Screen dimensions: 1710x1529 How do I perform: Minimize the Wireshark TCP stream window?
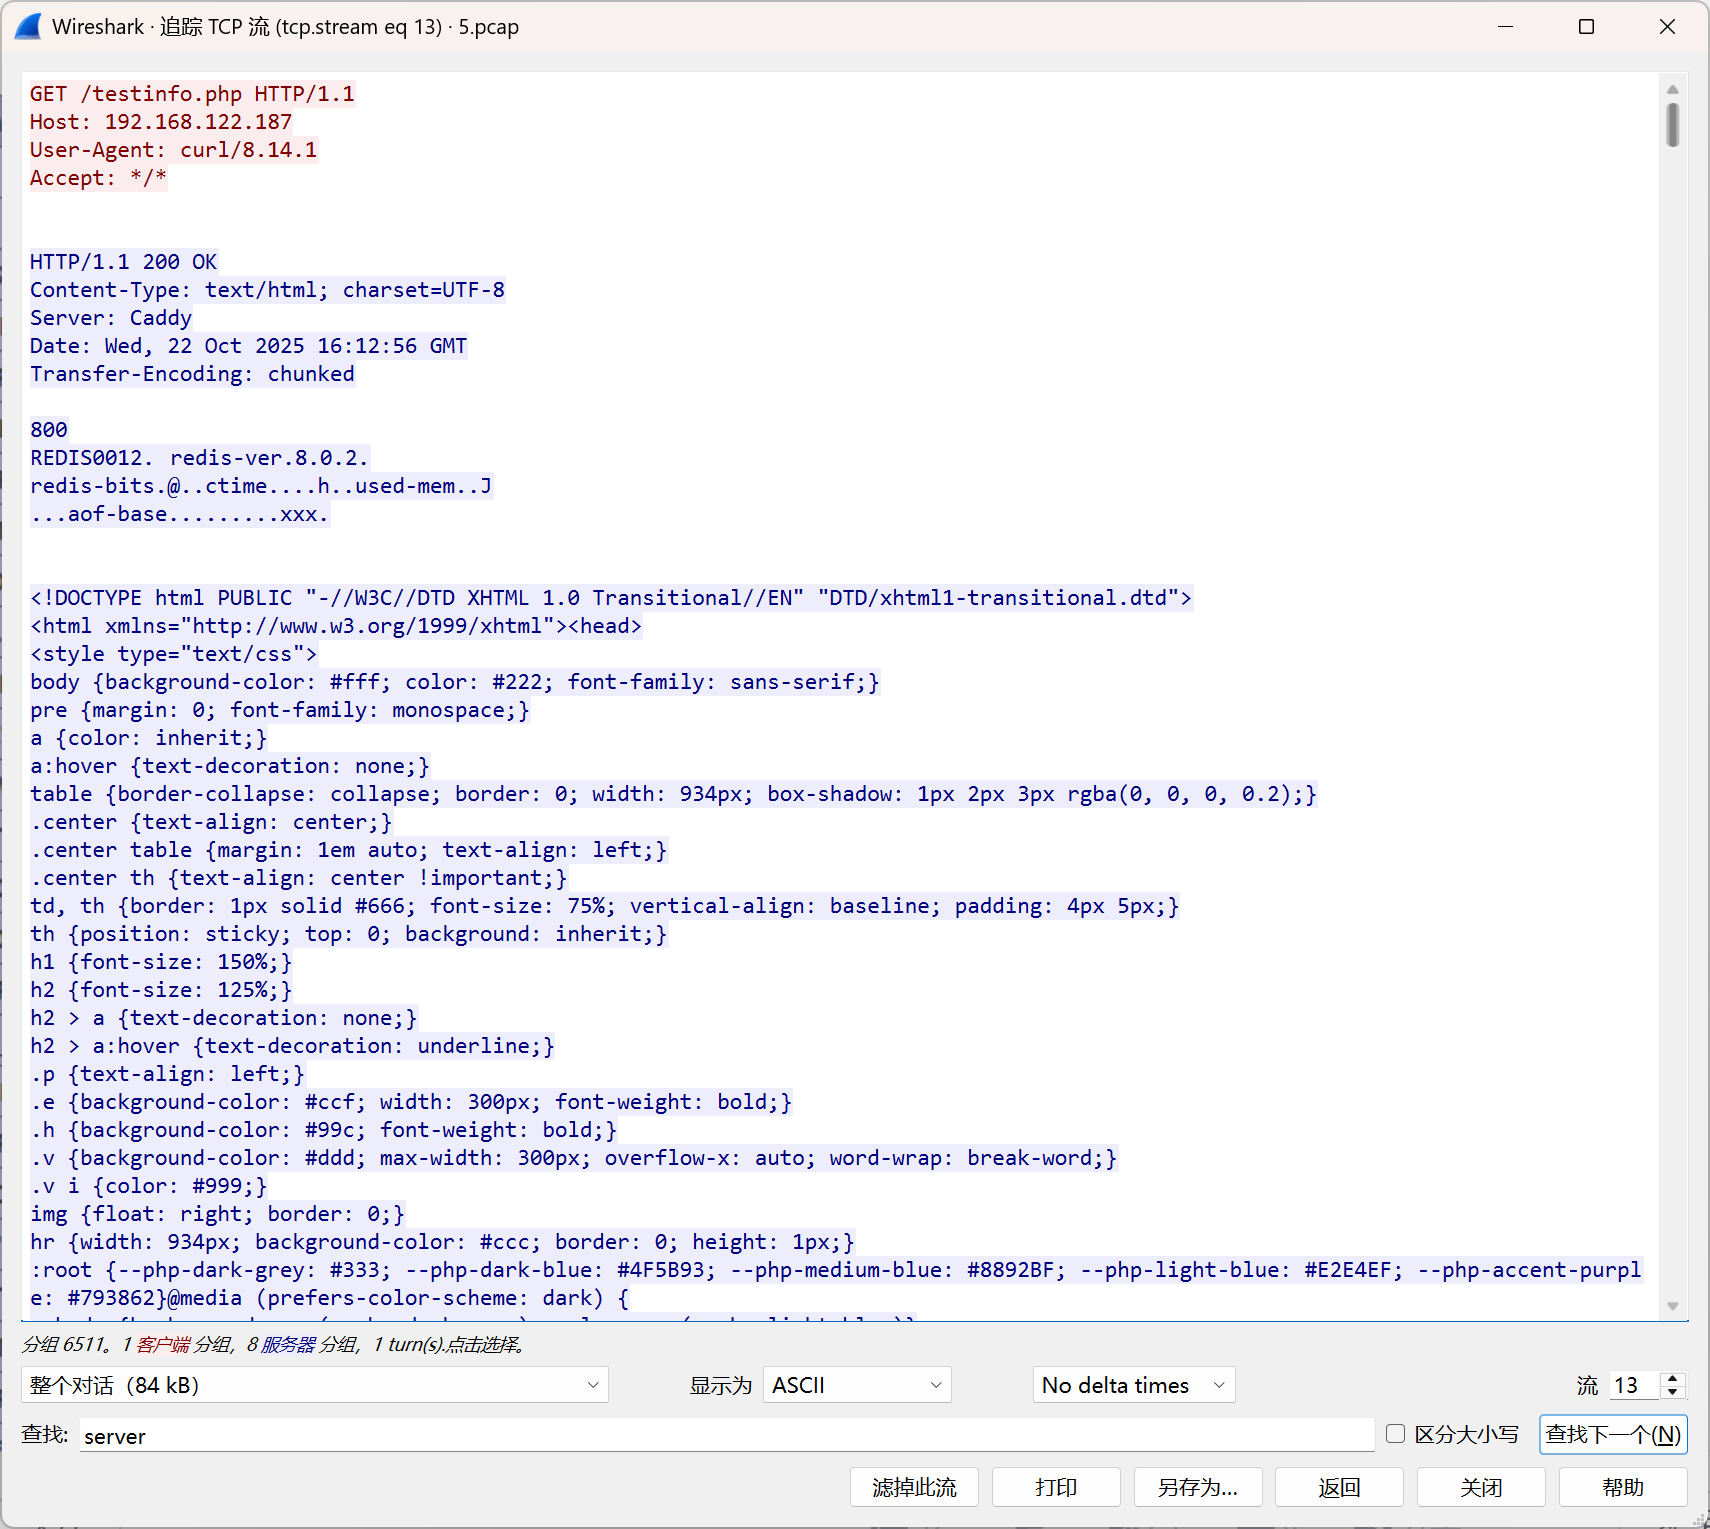pyautogui.click(x=1505, y=27)
